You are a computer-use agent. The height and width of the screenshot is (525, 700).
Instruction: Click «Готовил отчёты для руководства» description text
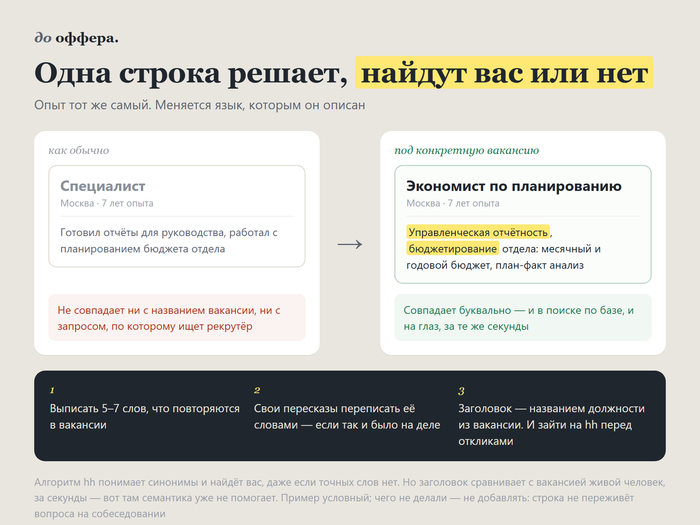169,241
